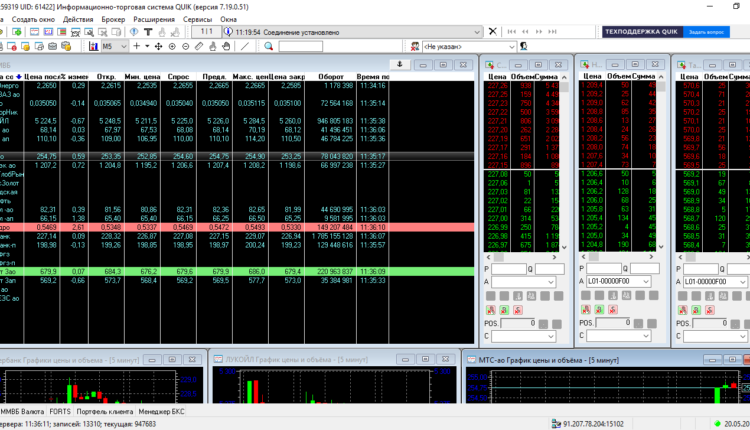Click the icon right of 'Не указан' dropdown
Image resolution: width=750 pixels, height=430 pixels.
[x=524, y=46]
